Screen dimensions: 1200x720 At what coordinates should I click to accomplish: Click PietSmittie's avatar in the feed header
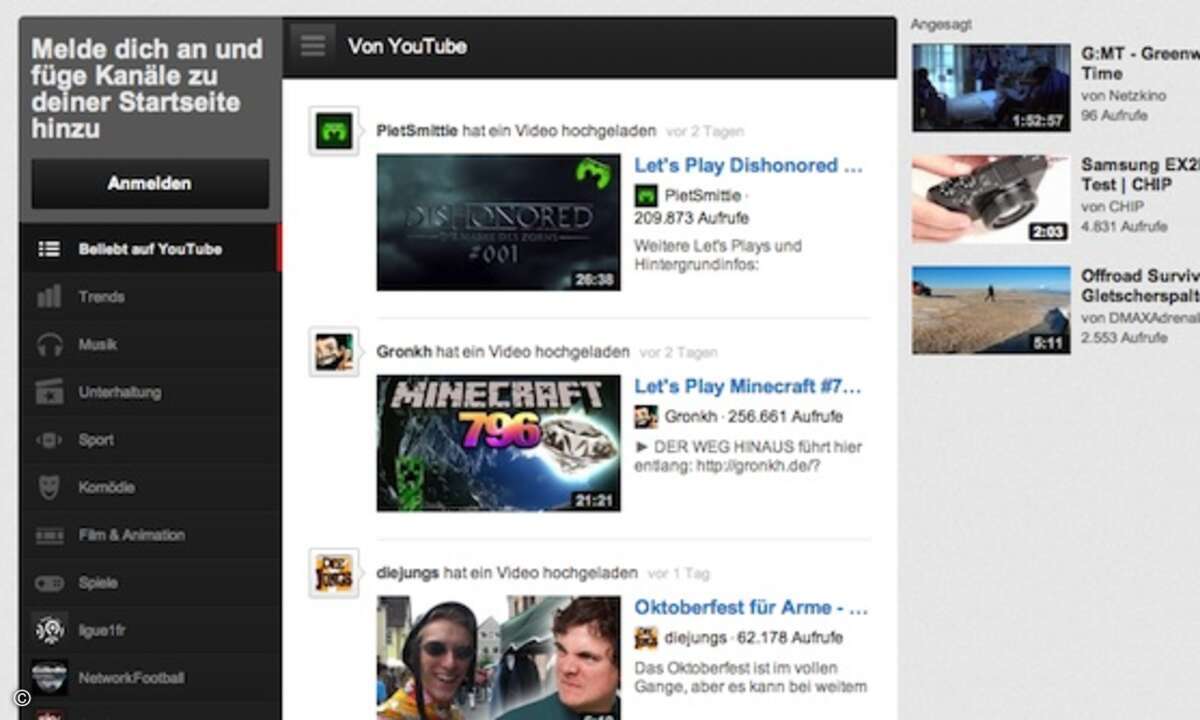click(x=333, y=131)
